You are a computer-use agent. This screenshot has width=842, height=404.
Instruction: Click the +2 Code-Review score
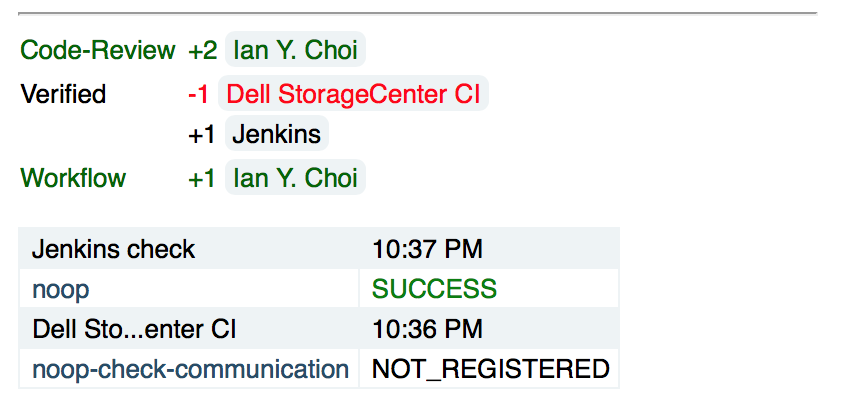pyautogui.click(x=202, y=49)
